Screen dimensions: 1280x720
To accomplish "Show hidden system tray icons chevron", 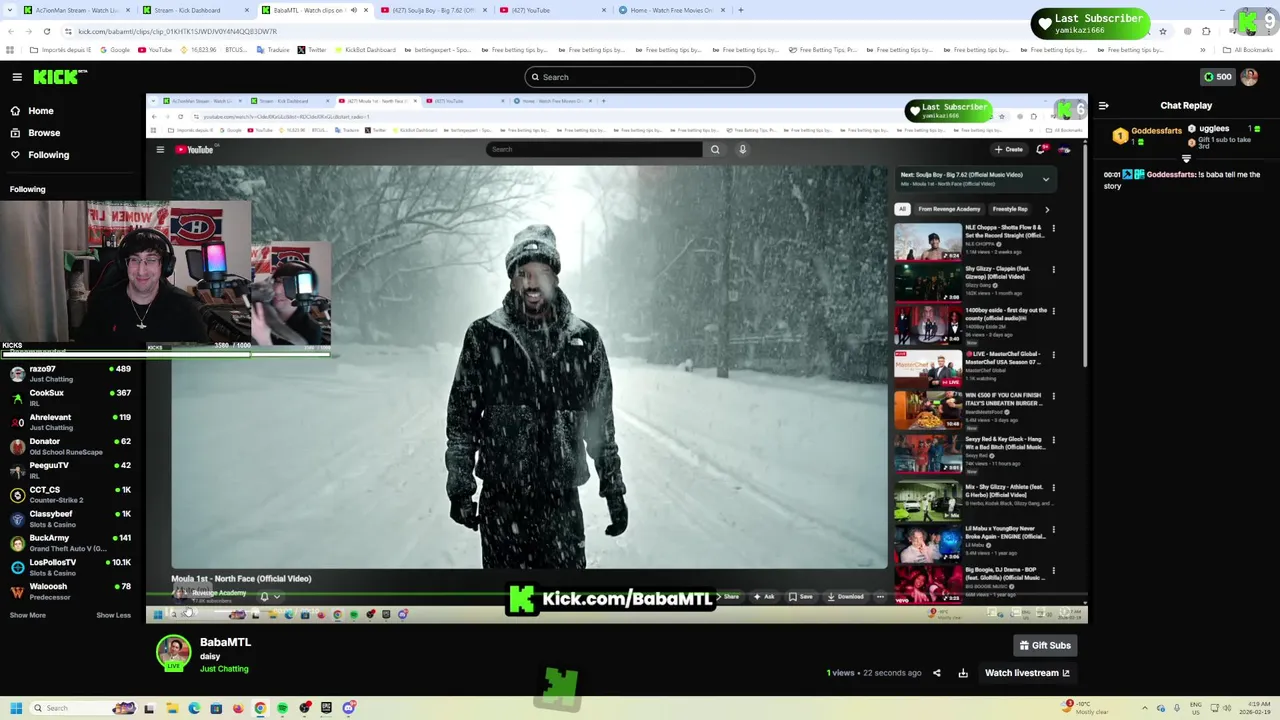I will (1146, 708).
